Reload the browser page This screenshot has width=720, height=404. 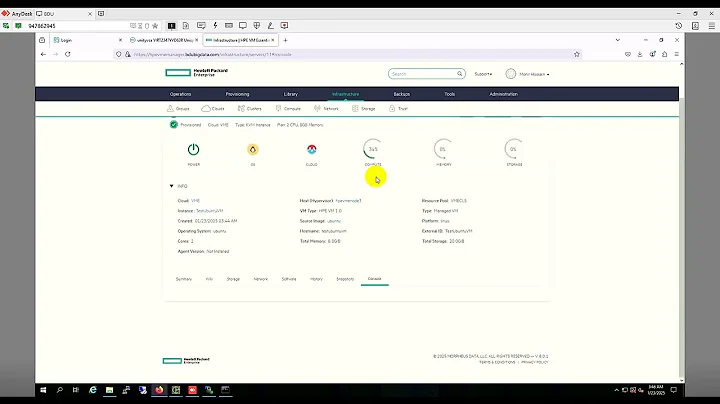click(x=68, y=54)
